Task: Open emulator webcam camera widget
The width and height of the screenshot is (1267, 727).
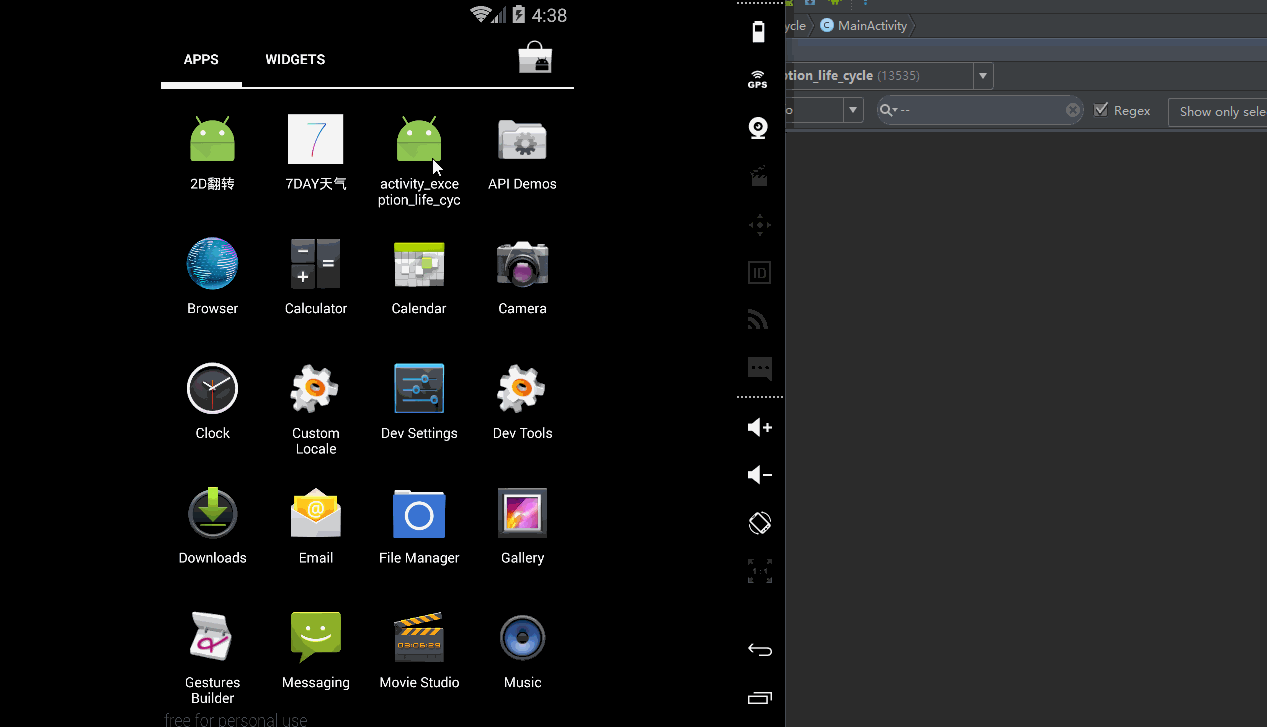Action: coord(759,128)
